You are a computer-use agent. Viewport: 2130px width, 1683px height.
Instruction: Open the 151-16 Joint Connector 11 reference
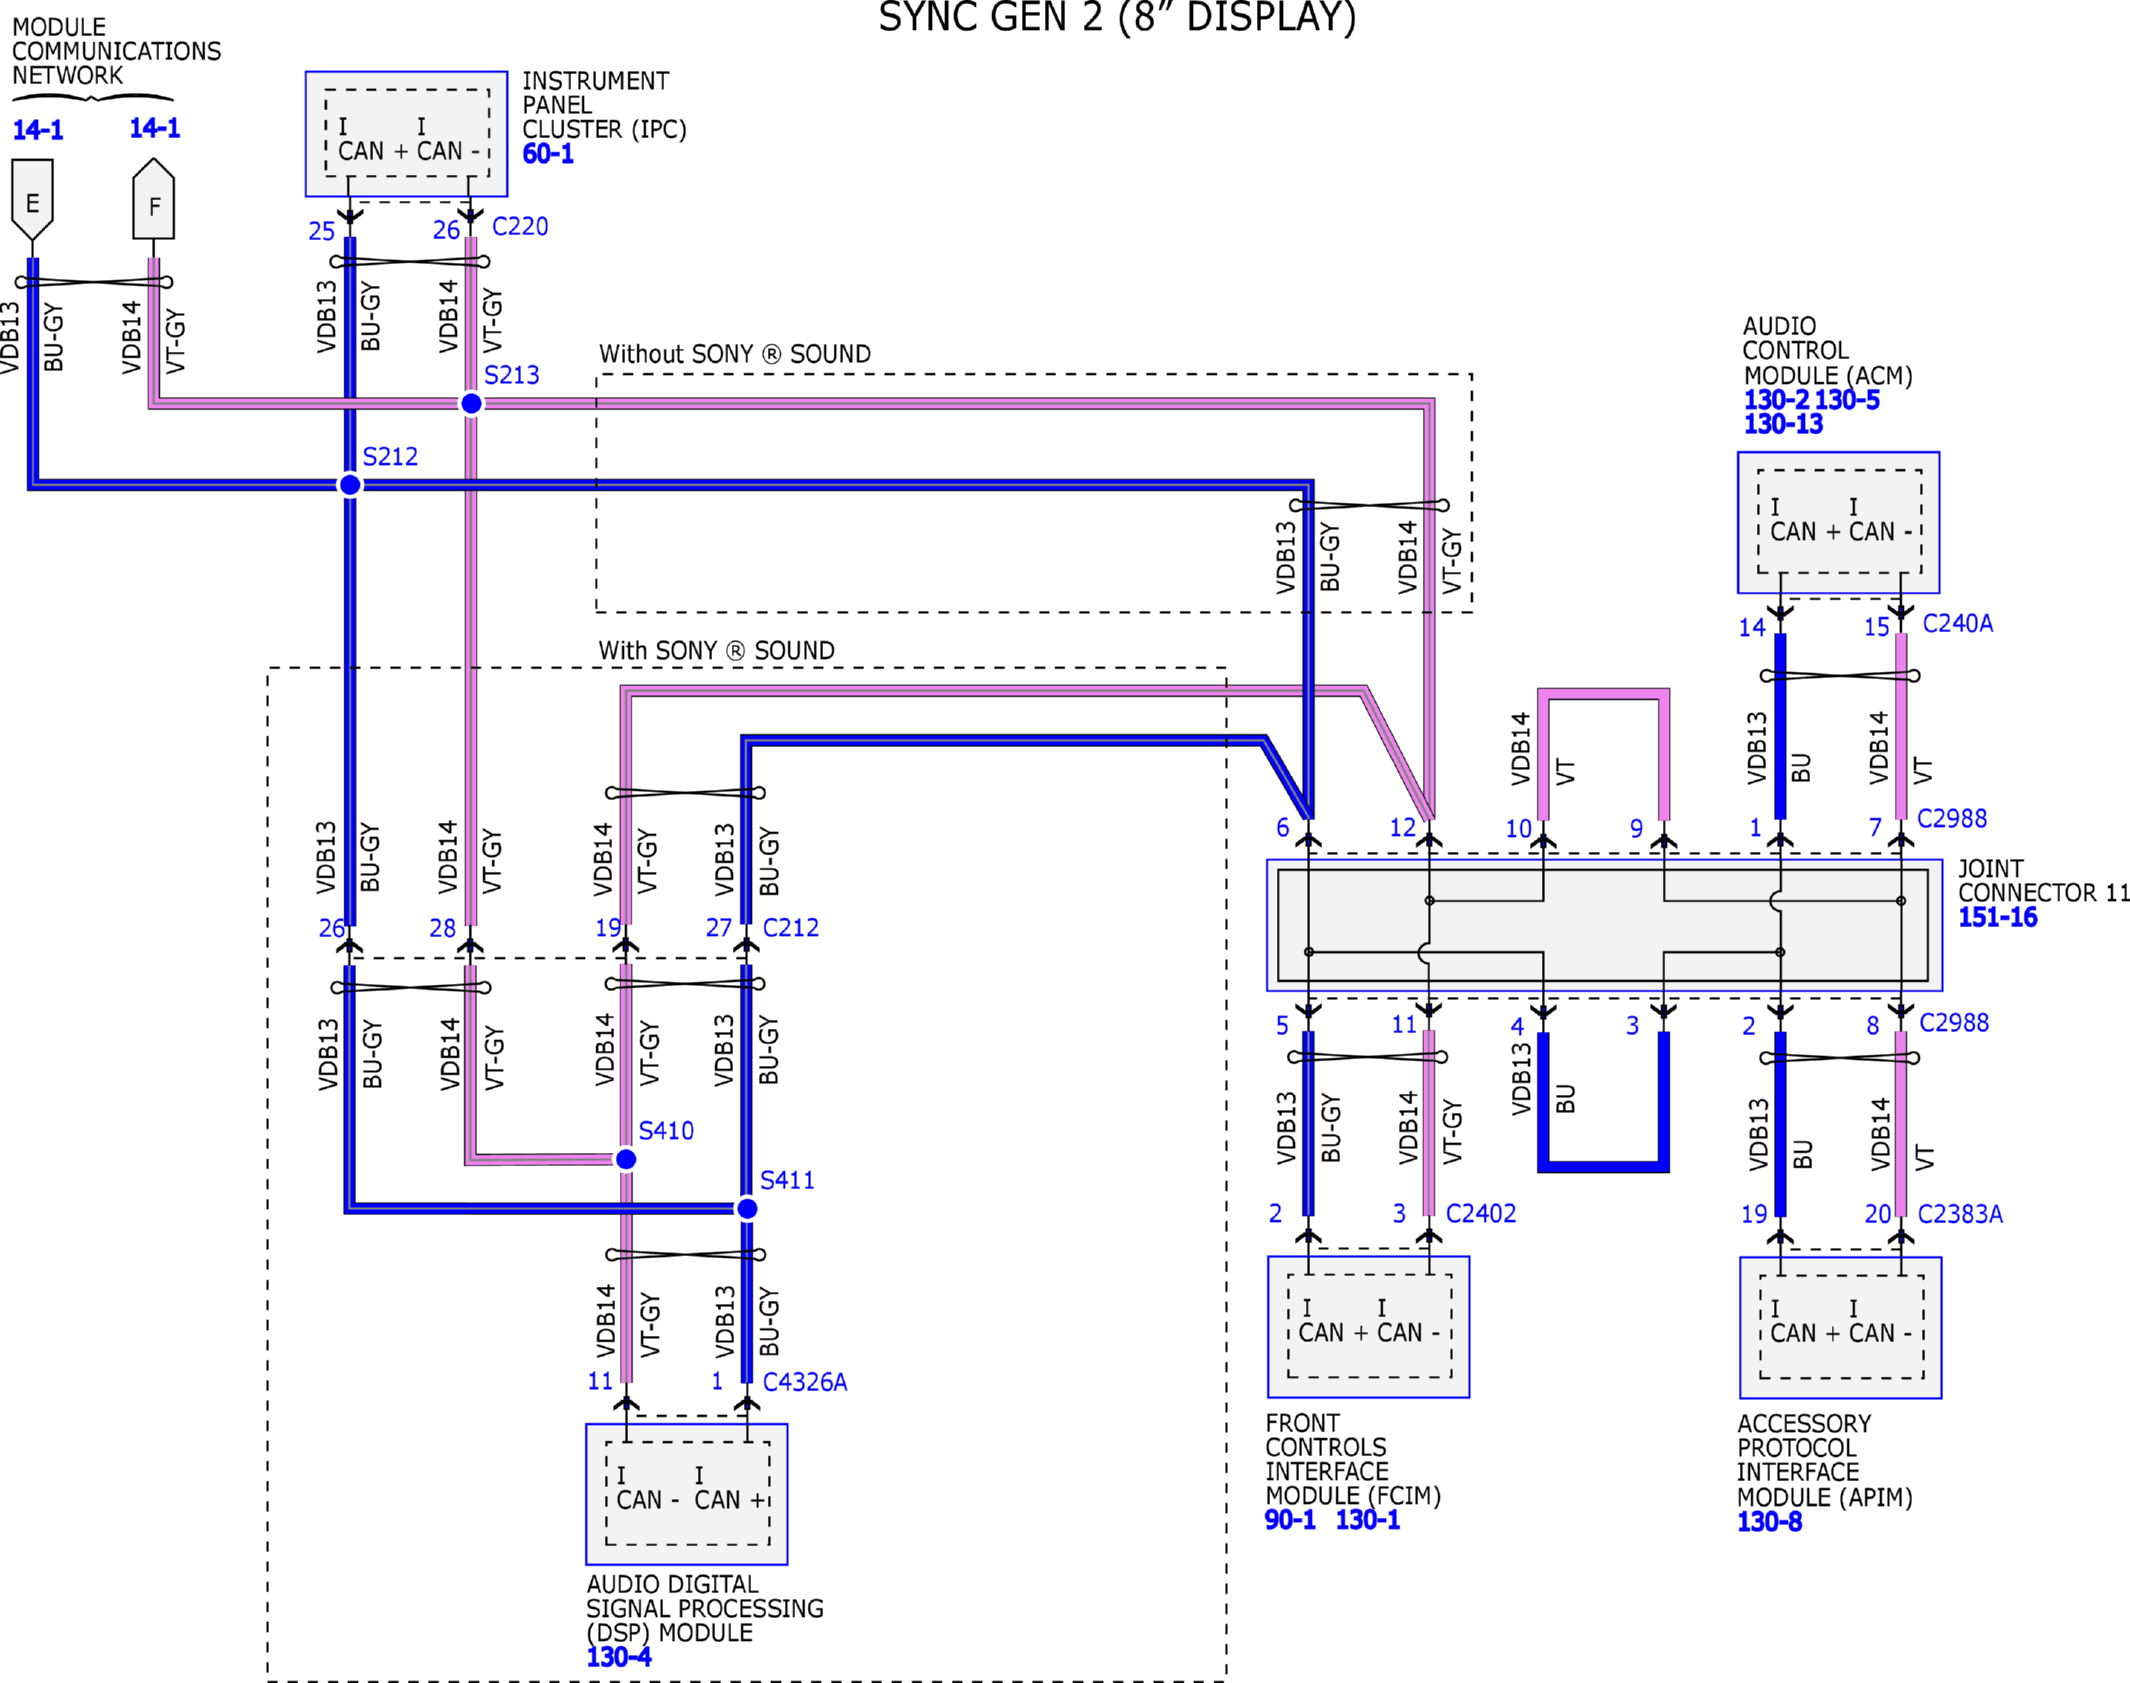pos(1996,917)
